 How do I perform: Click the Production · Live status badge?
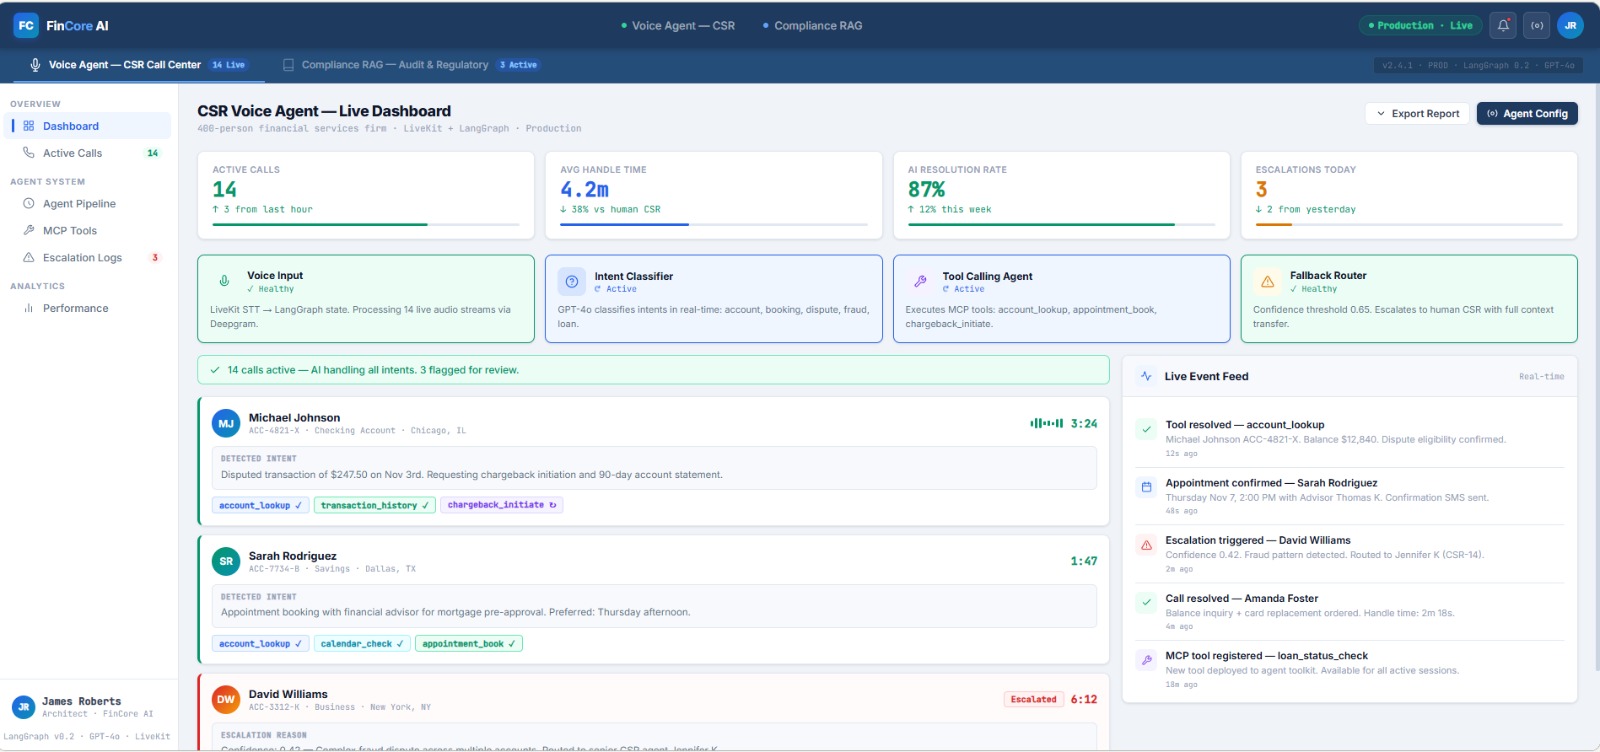click(x=1420, y=26)
